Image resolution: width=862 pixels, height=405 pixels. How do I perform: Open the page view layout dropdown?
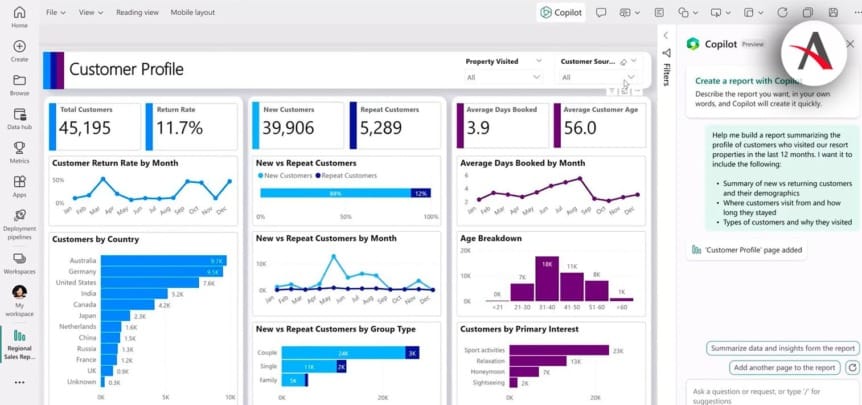tap(754, 13)
